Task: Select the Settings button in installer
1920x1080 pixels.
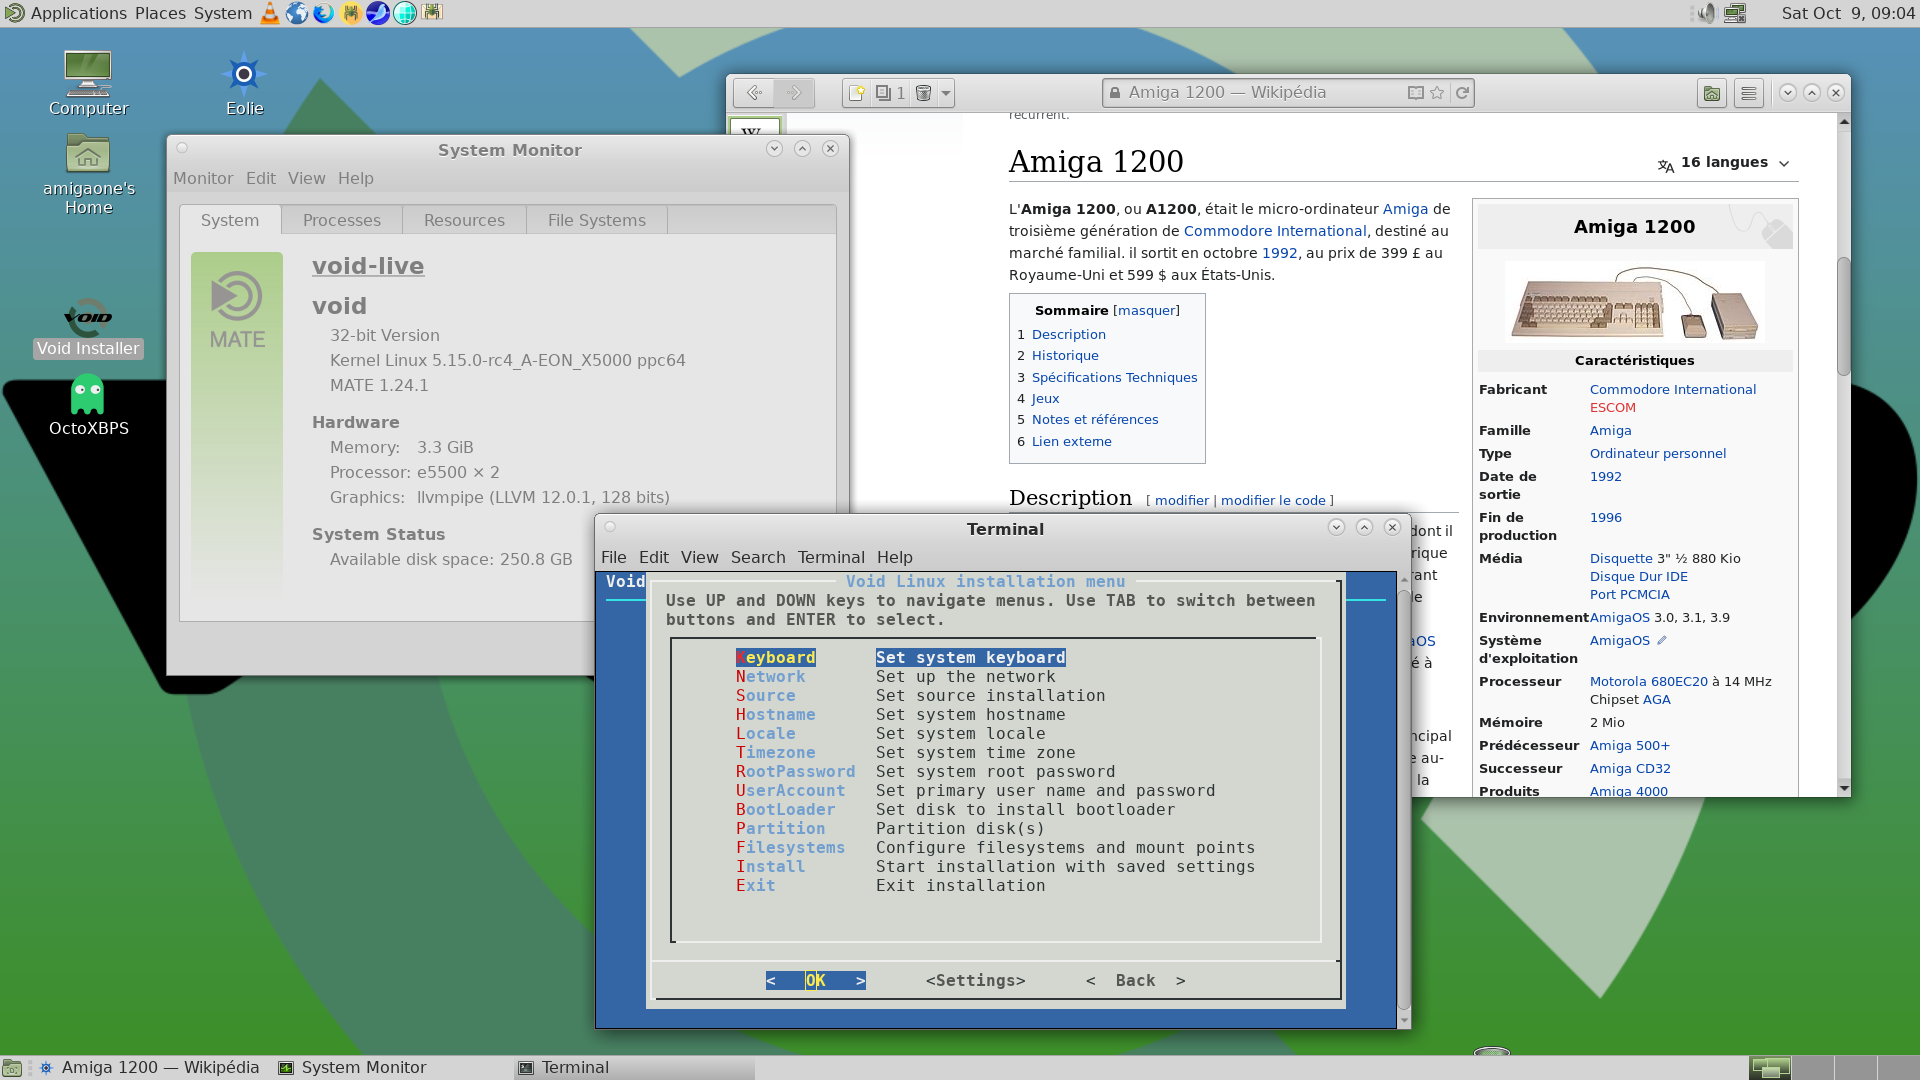Action: pyautogui.click(x=975, y=980)
